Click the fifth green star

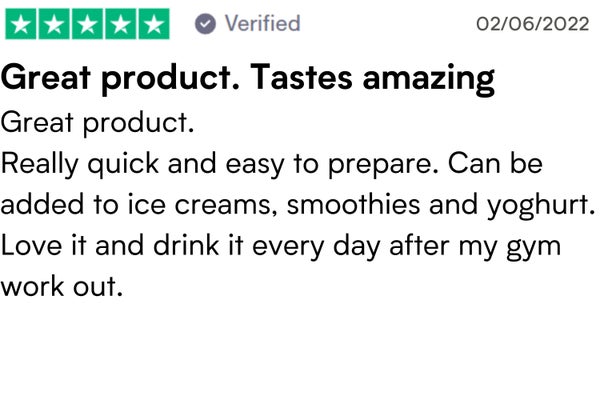154,24
